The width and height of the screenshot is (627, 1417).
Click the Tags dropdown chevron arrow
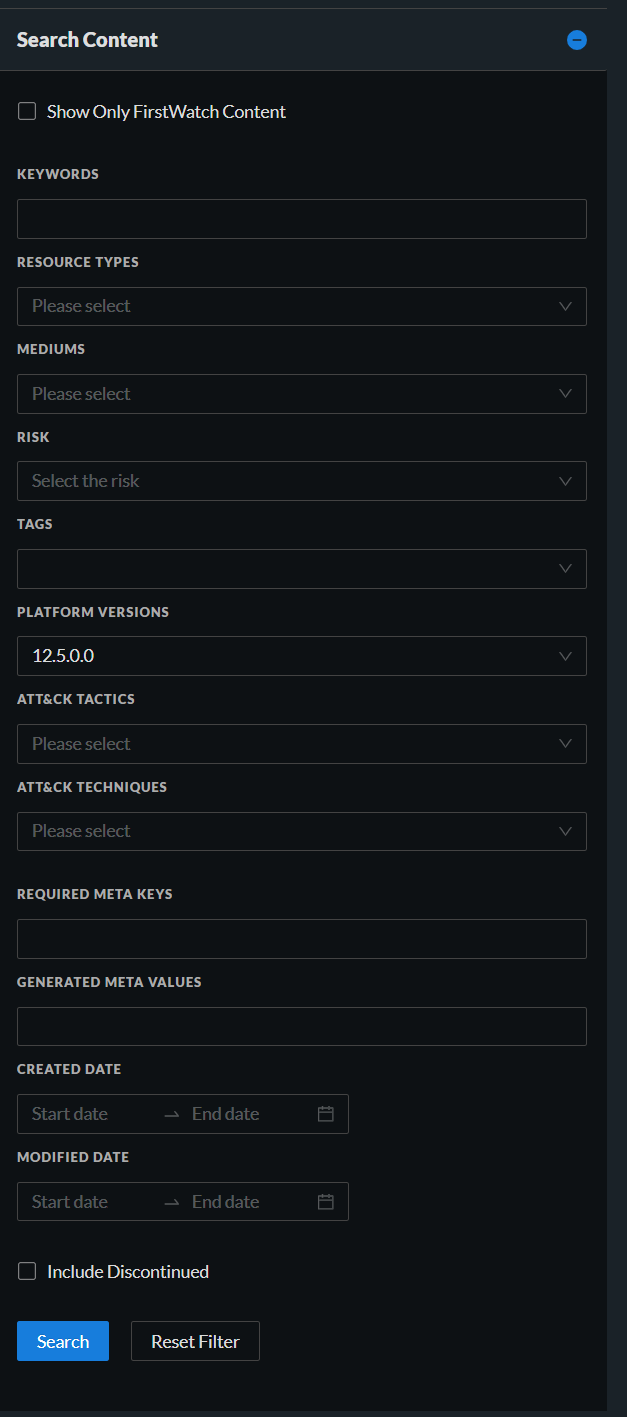[x=566, y=569]
